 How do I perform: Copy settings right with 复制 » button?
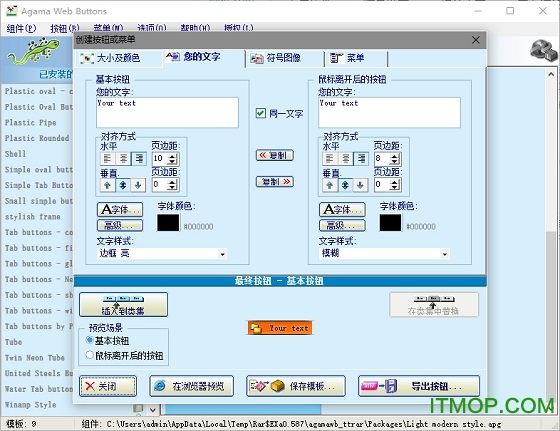pos(275,182)
